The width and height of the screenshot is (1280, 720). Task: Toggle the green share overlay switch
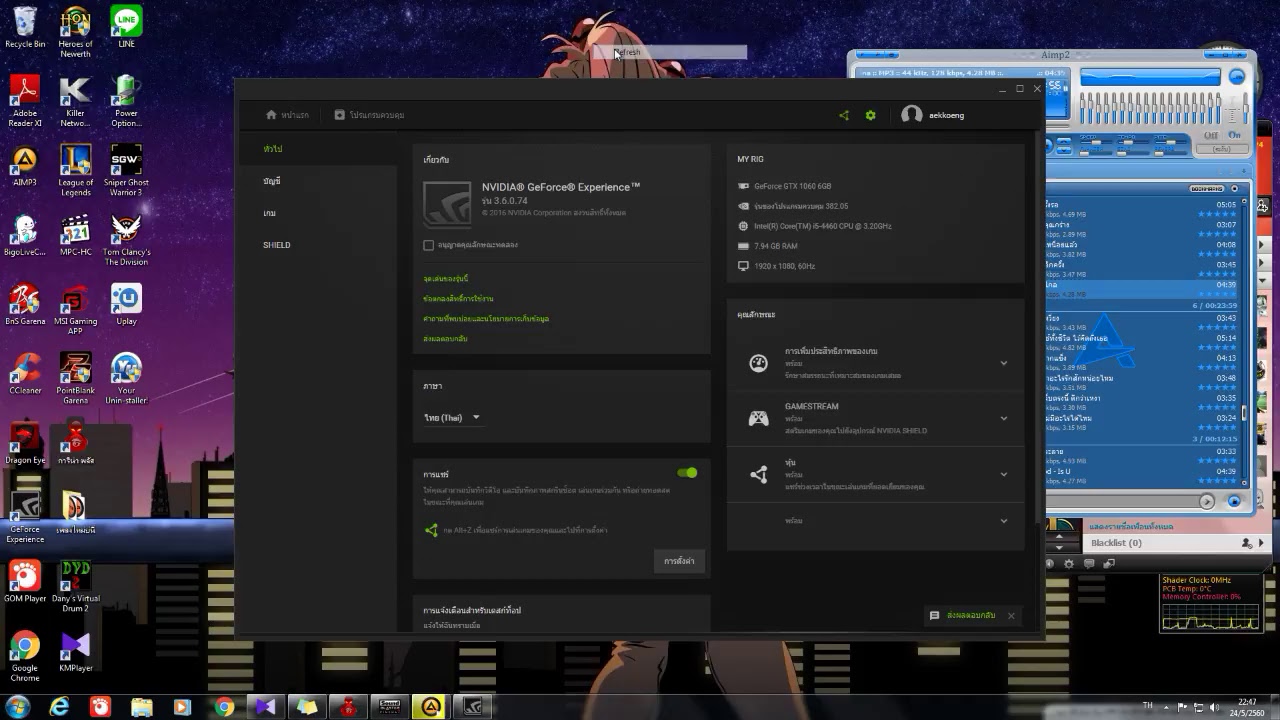pyautogui.click(x=687, y=473)
